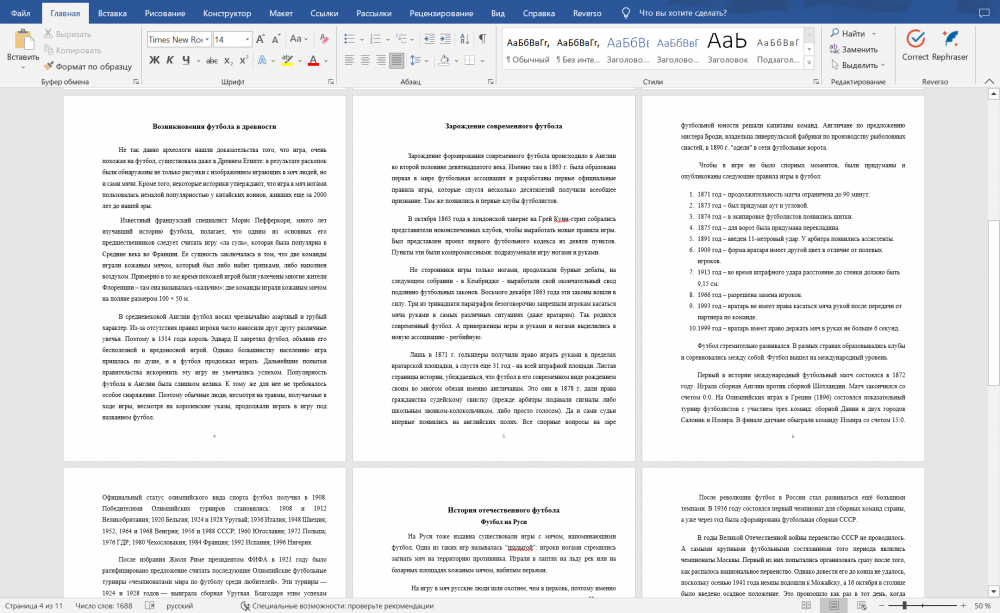Toggle bold with the Ж button

[x=154, y=61]
